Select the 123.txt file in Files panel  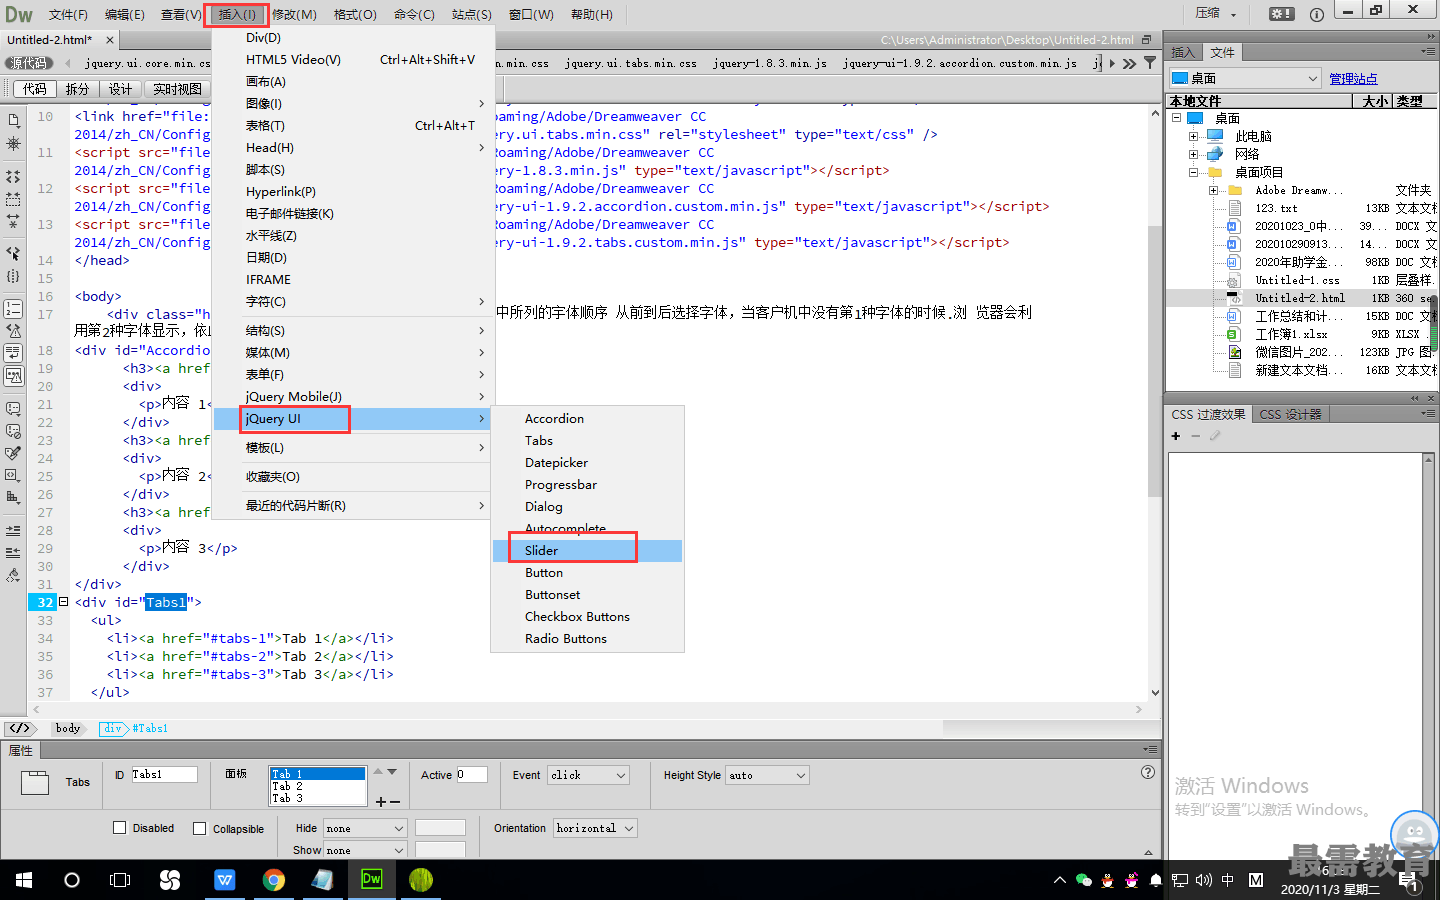(x=1276, y=208)
